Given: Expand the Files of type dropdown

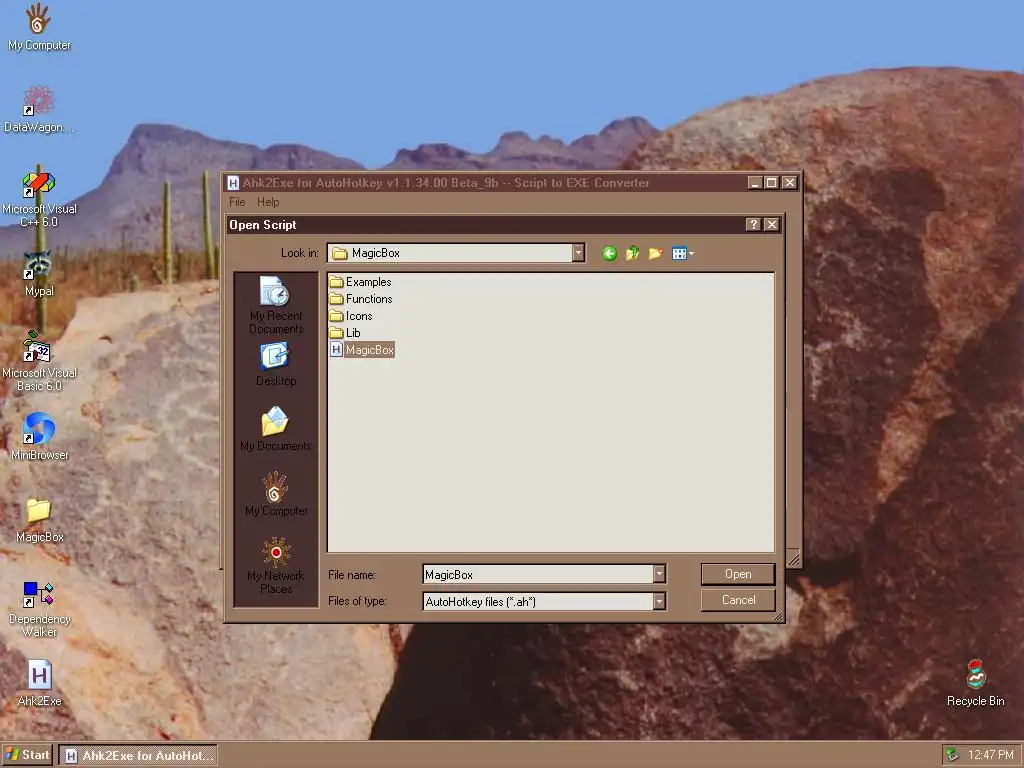Looking at the screenshot, I should click(x=659, y=601).
